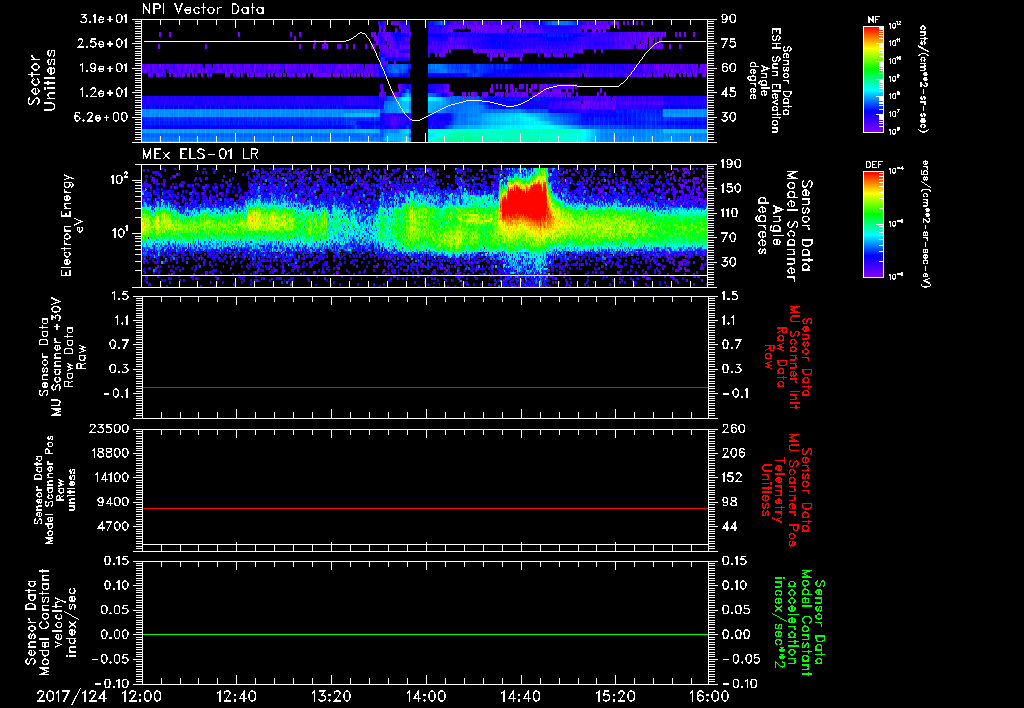Screen dimensions: 1024x708
Task: Click the 'Electron Energy eV' axis label
Action: tap(74, 225)
